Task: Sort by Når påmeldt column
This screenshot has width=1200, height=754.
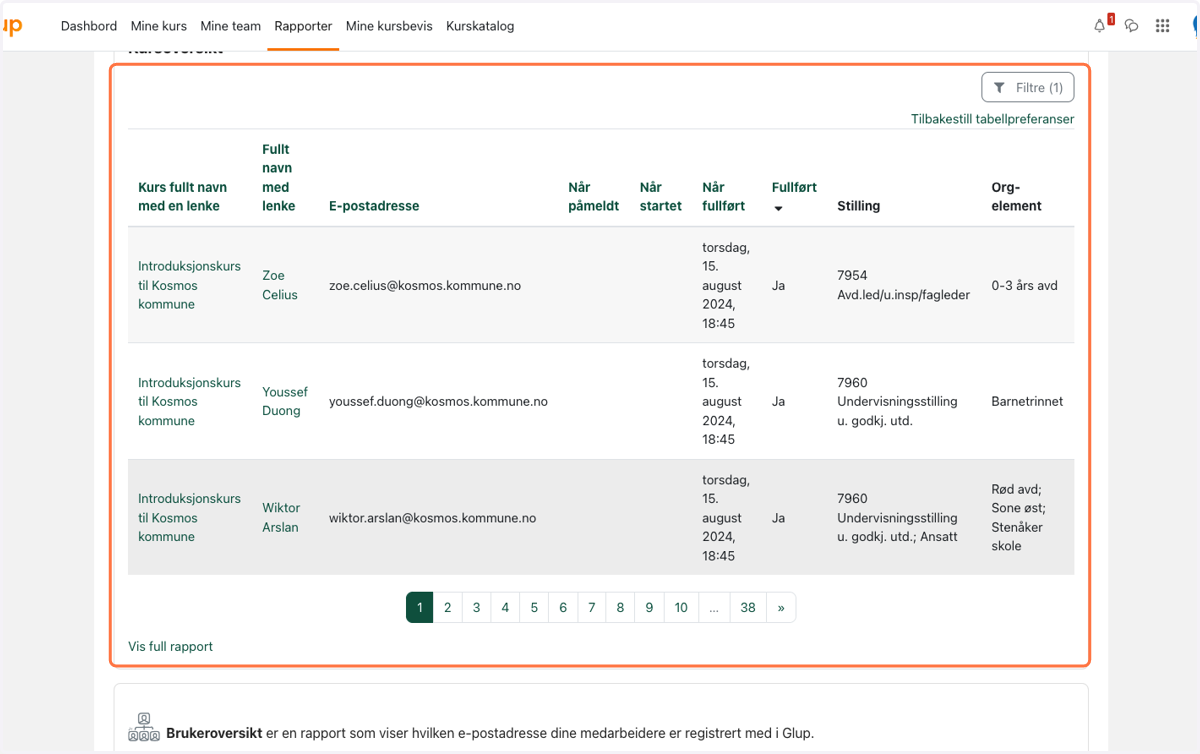Action: (x=593, y=197)
